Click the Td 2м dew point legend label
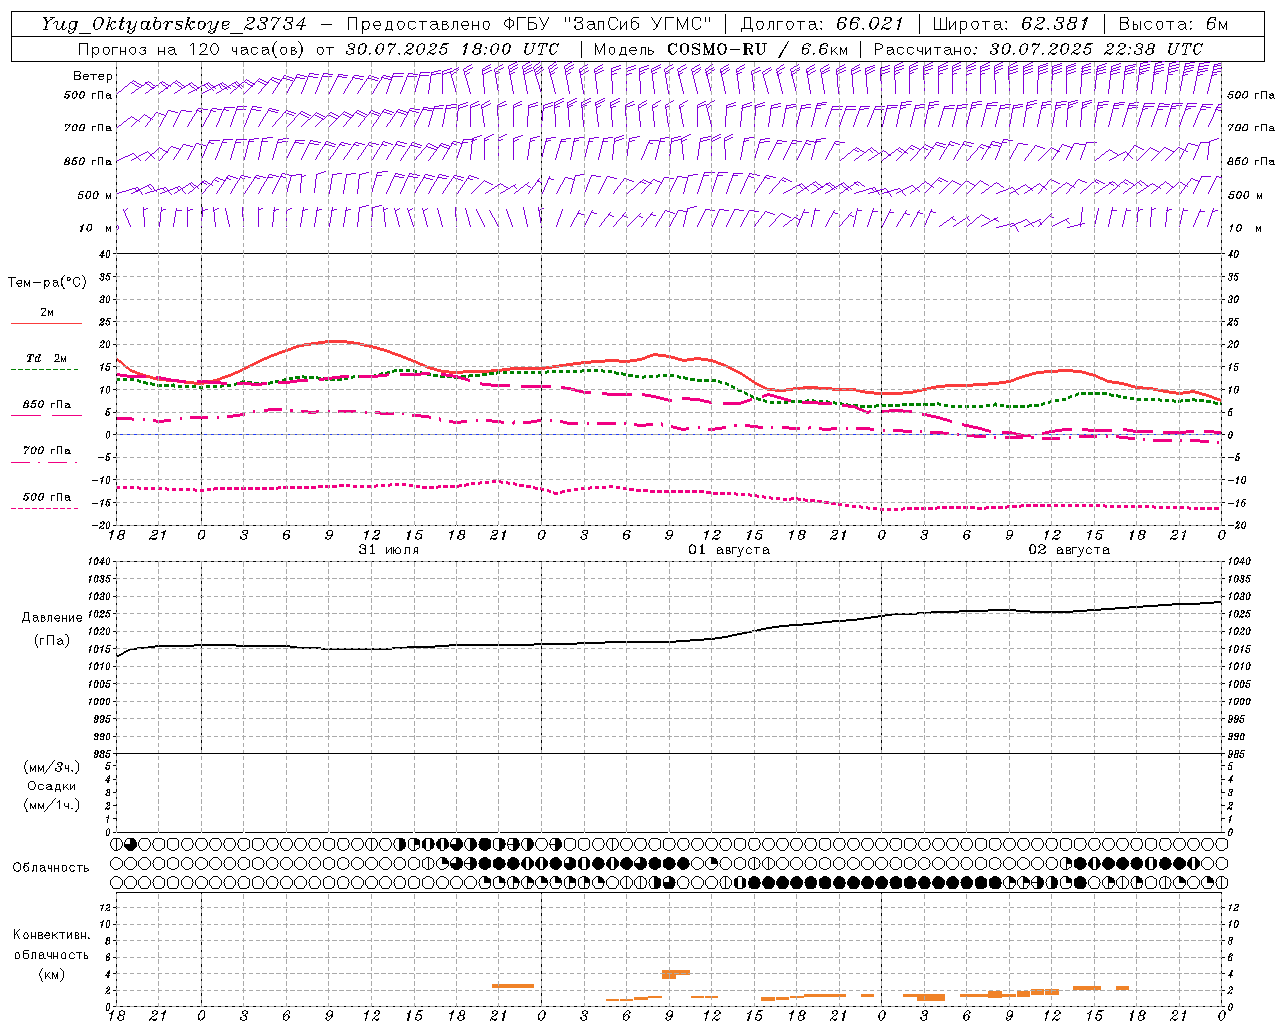Image resolution: width=1280 pixels, height=1024 pixels. [x=46, y=358]
